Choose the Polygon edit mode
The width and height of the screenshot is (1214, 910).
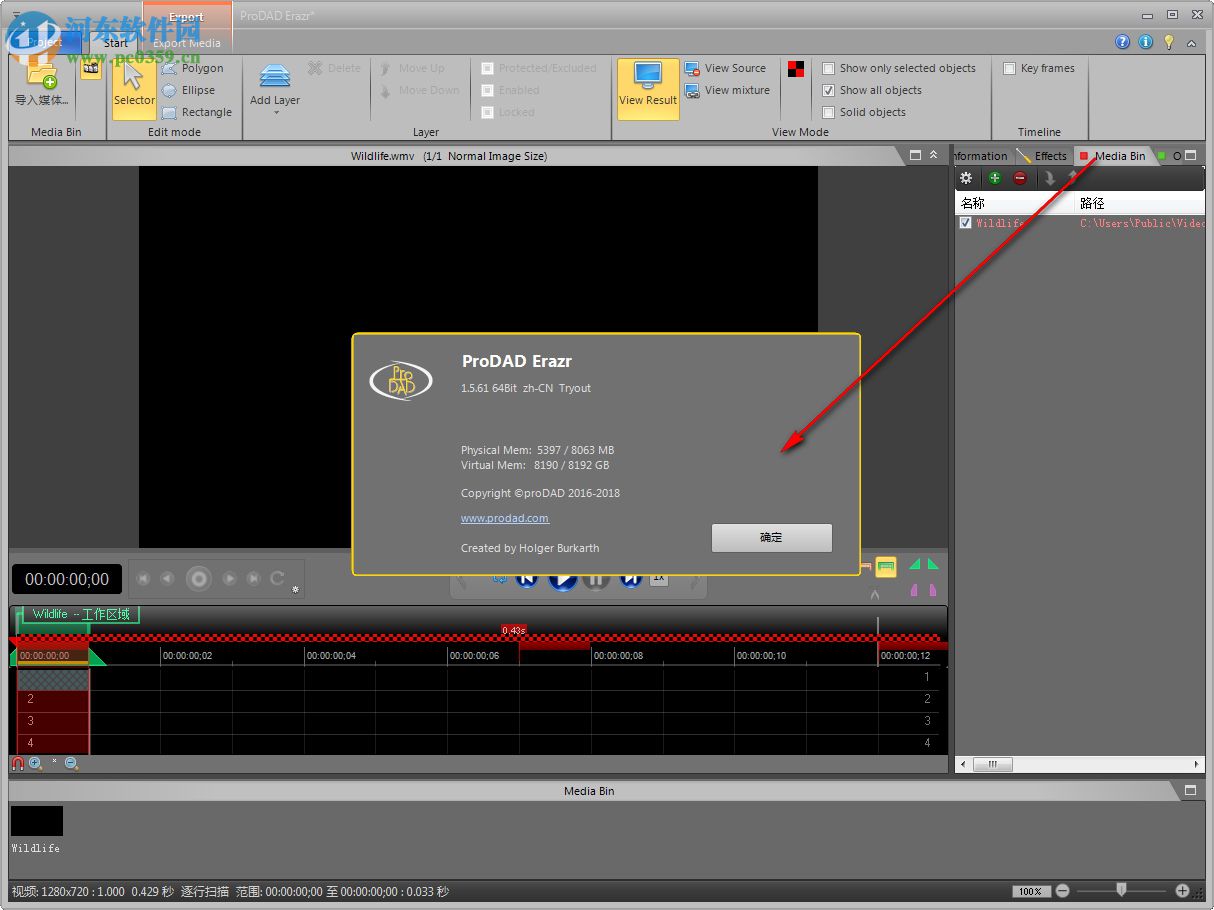click(193, 68)
